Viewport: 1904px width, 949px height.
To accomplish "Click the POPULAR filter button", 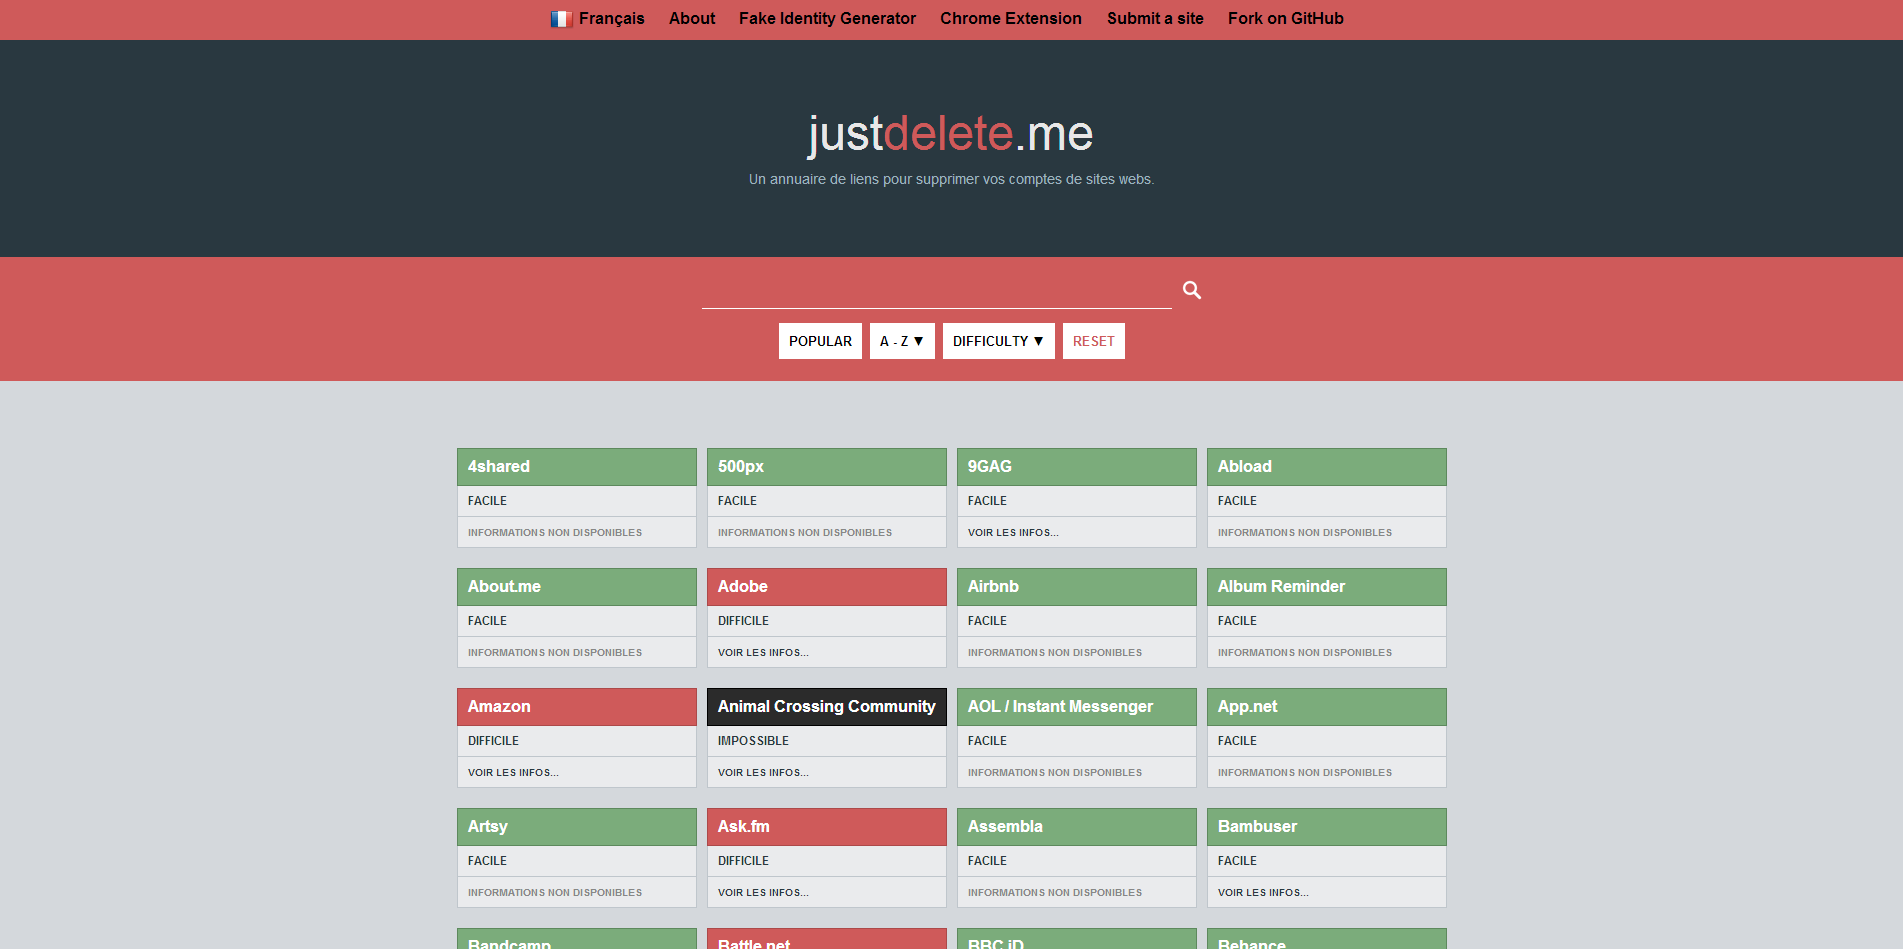I will pos(820,341).
